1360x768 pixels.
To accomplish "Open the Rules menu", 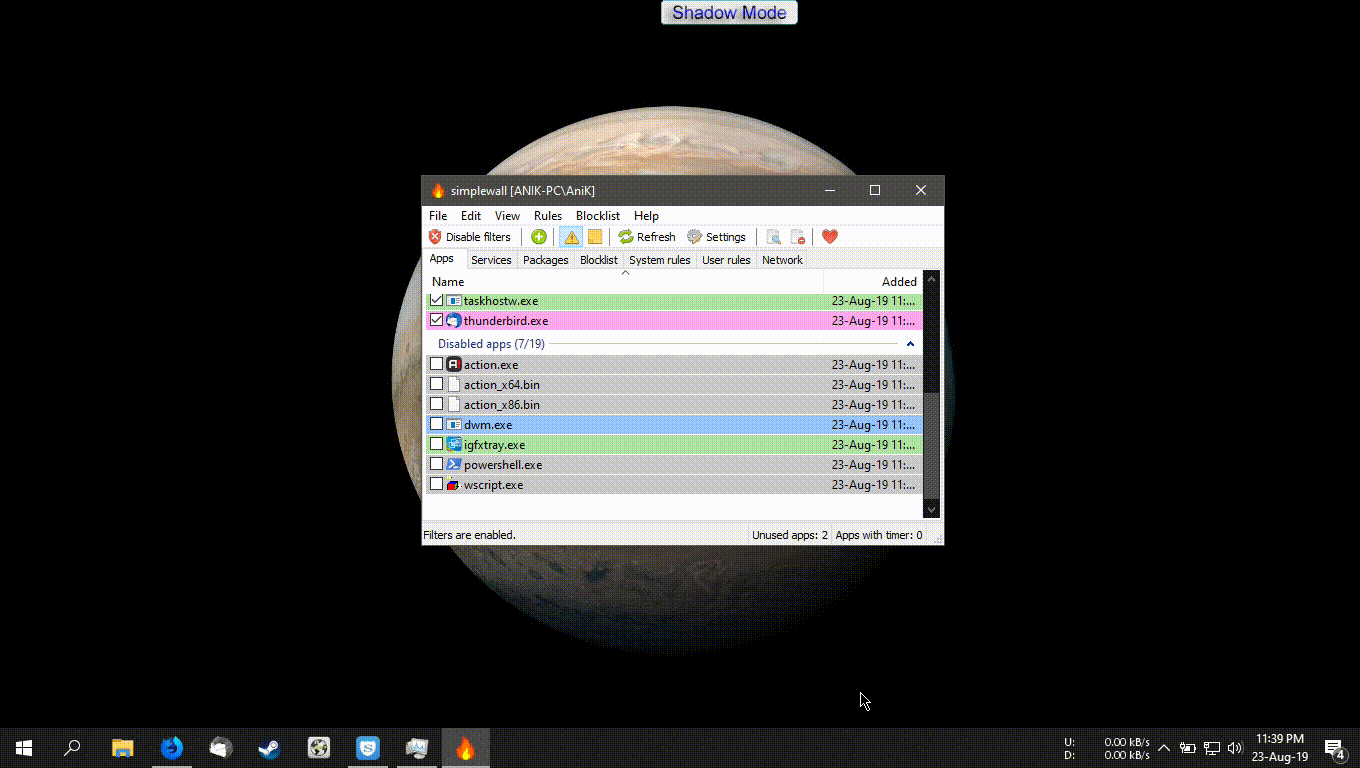I will (548, 216).
